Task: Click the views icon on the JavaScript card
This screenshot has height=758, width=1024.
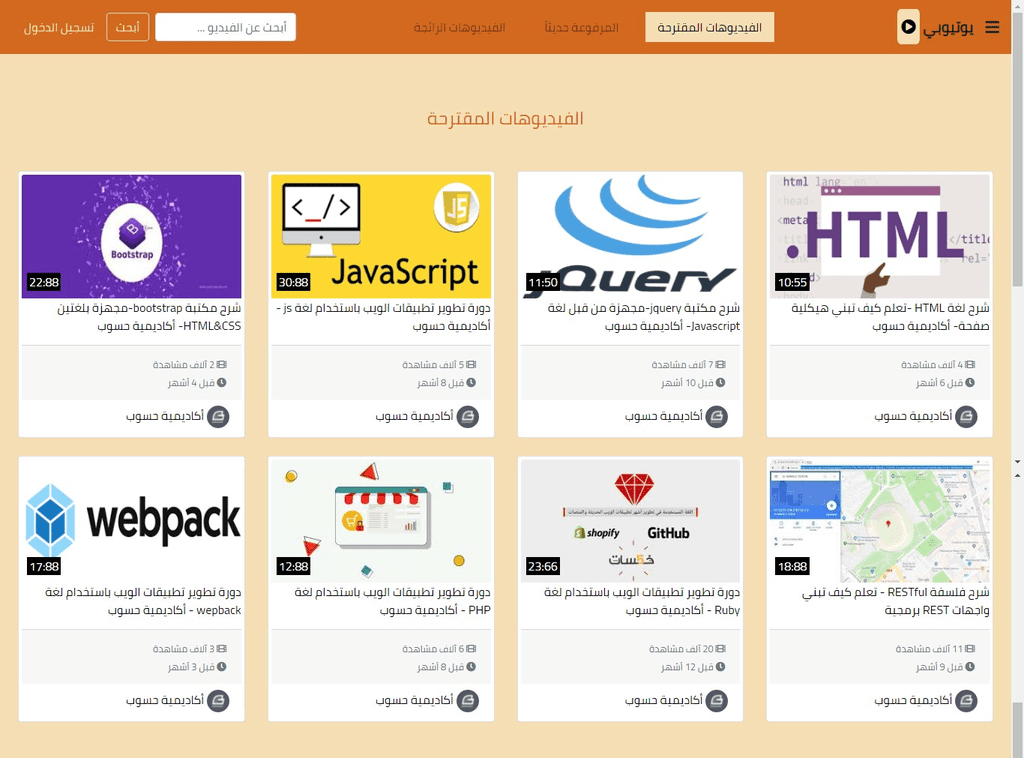Action: pos(471,364)
